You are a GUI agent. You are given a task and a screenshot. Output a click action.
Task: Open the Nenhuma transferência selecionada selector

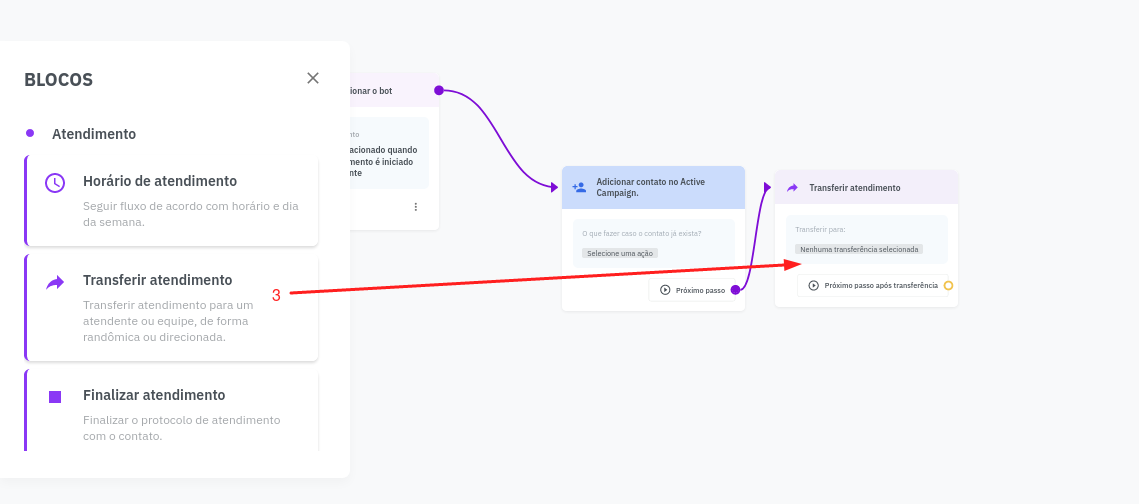[x=859, y=249]
